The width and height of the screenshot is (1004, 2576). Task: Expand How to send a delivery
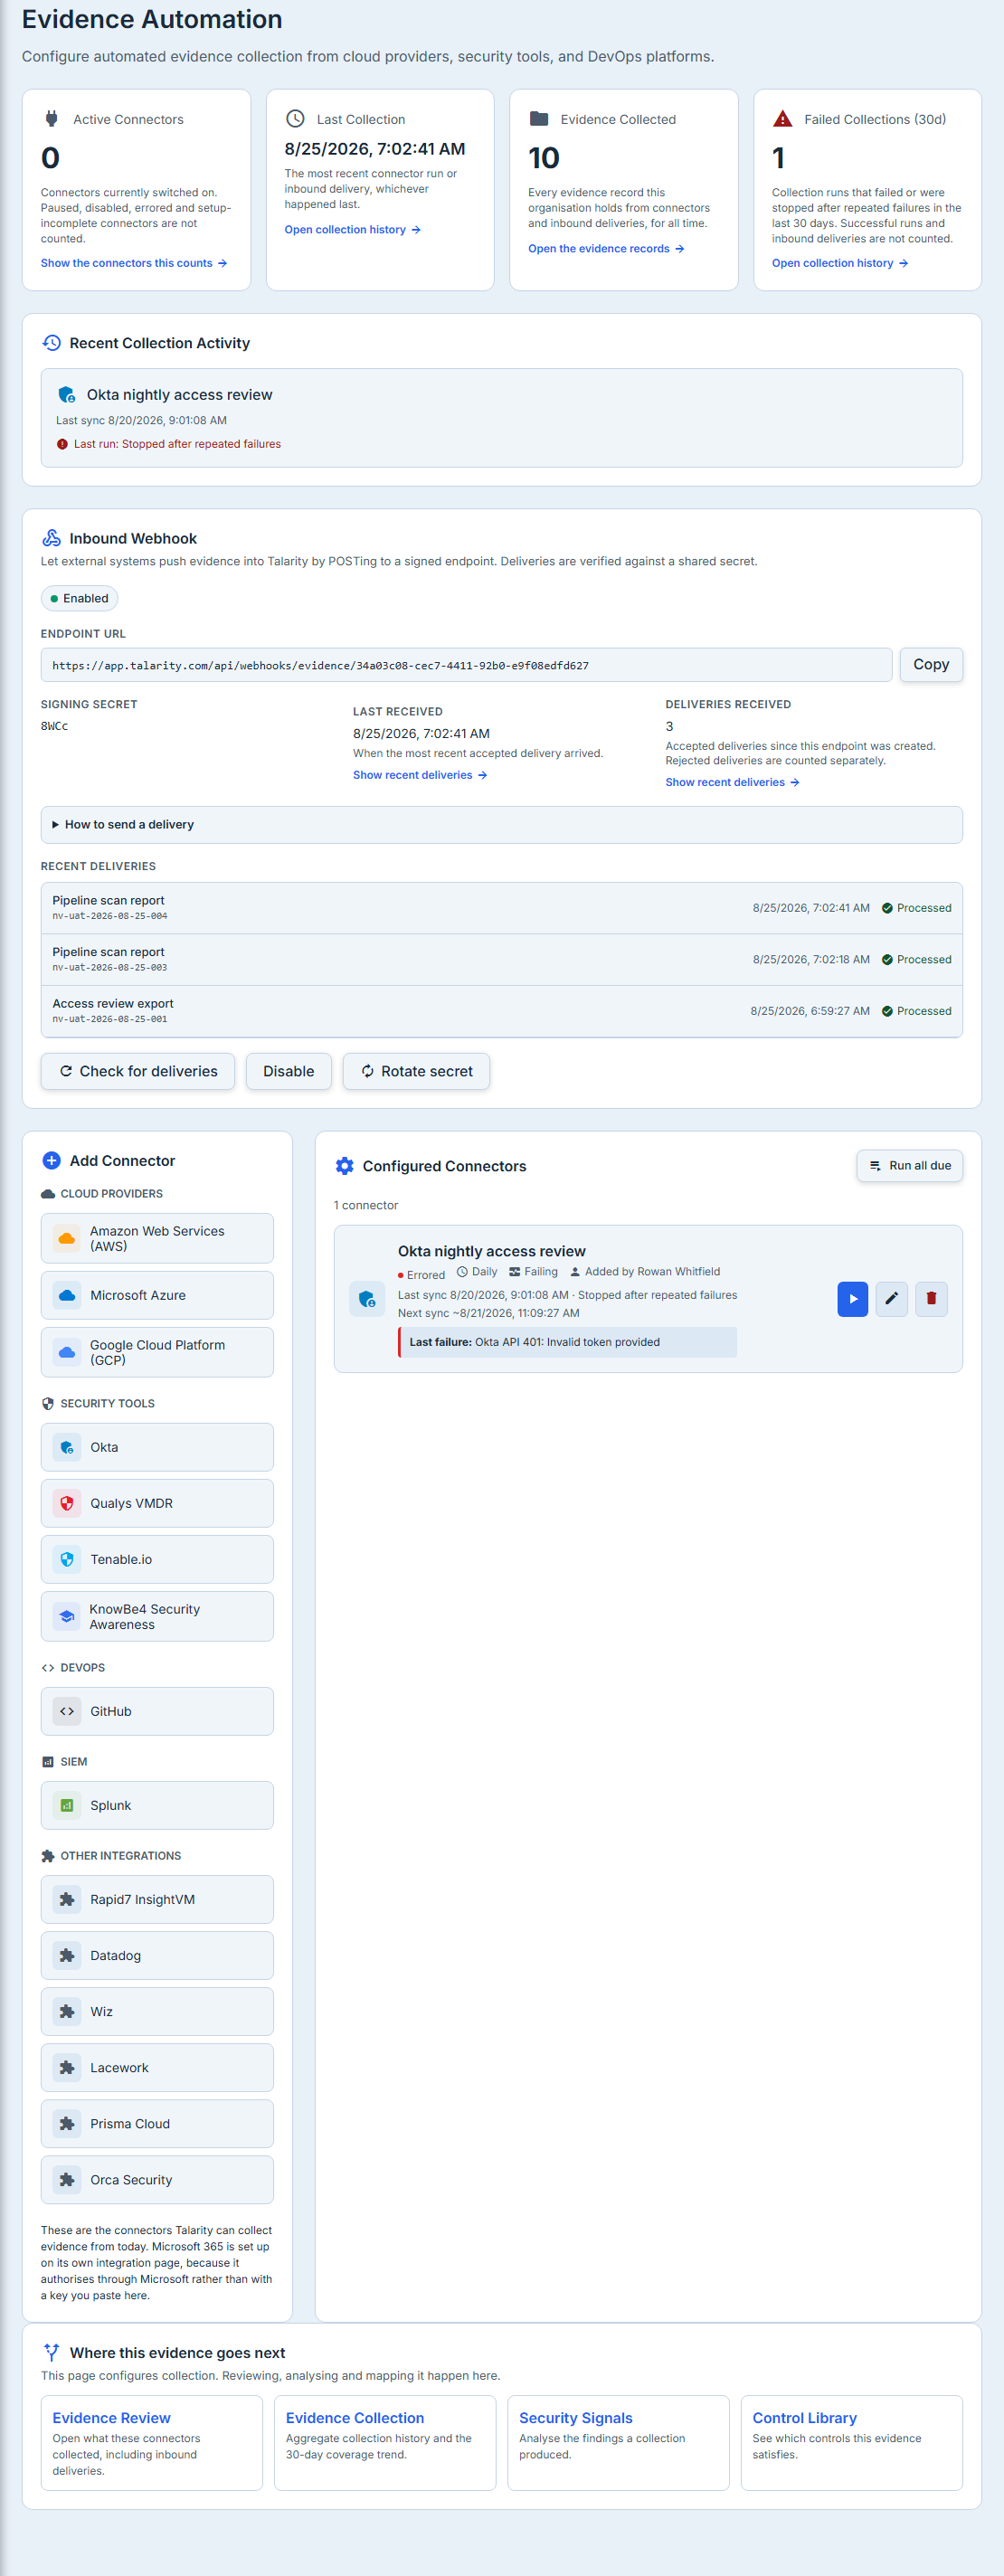pos(501,824)
